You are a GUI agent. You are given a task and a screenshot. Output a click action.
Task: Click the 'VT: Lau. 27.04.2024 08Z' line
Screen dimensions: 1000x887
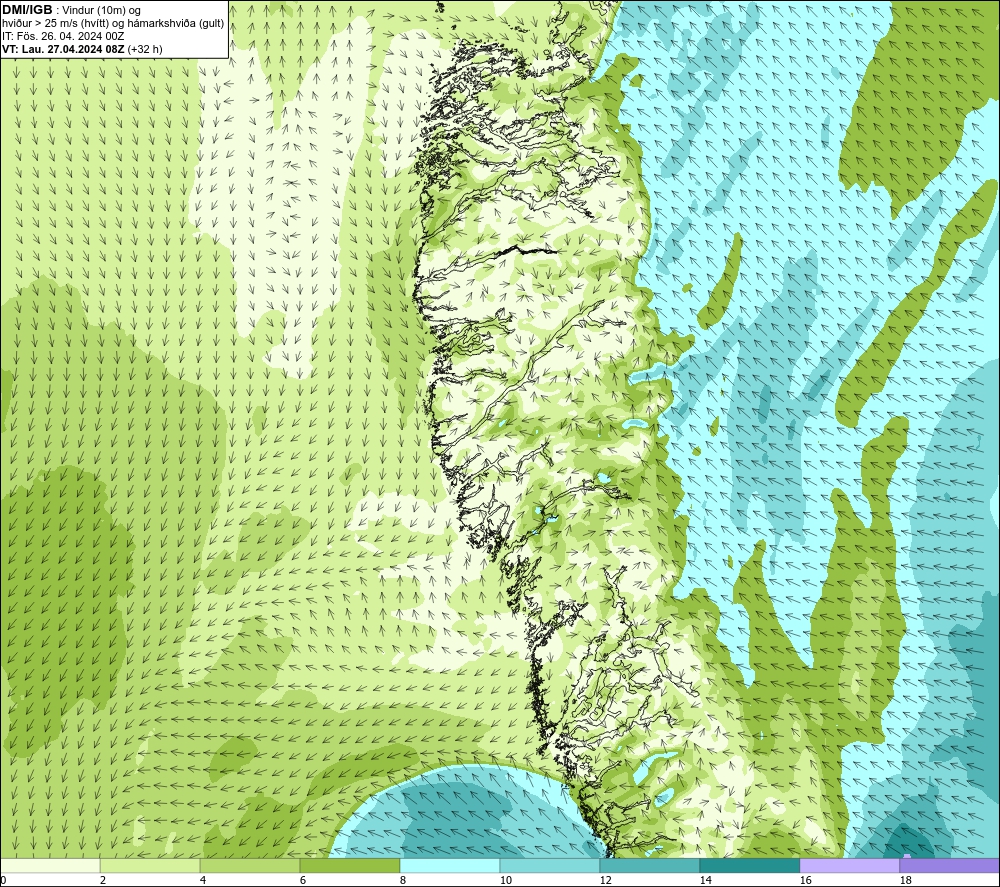pyautogui.click(x=82, y=49)
